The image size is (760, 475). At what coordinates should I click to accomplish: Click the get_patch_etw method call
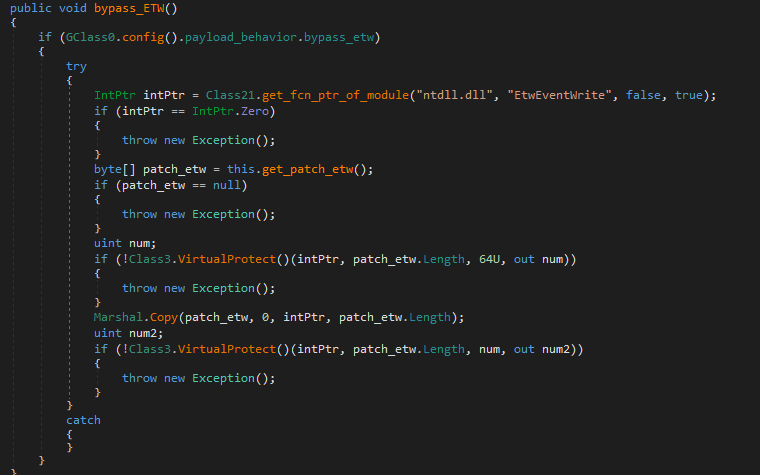[307, 169]
